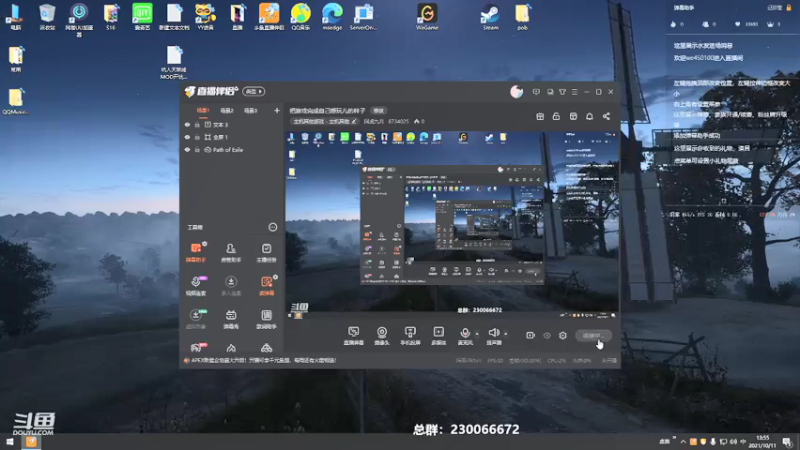Open the pob folder on desktop

click(522, 17)
